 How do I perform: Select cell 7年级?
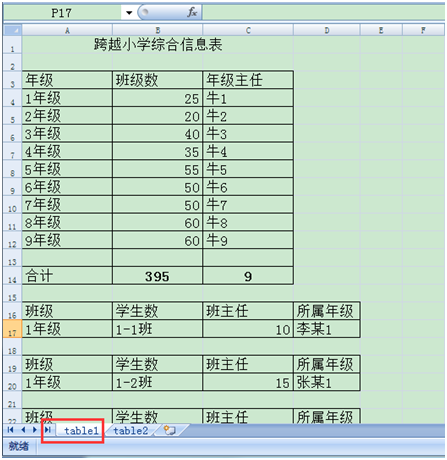[x=67, y=205]
